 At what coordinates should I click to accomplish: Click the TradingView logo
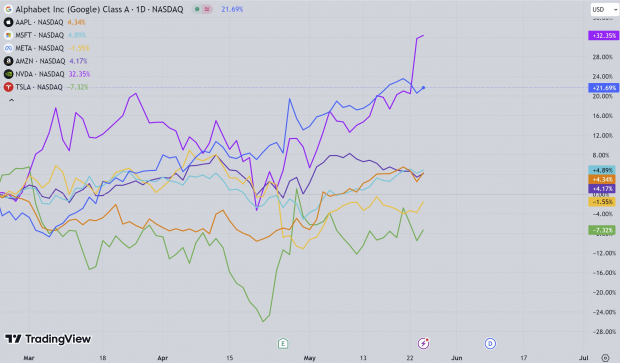coord(48,339)
